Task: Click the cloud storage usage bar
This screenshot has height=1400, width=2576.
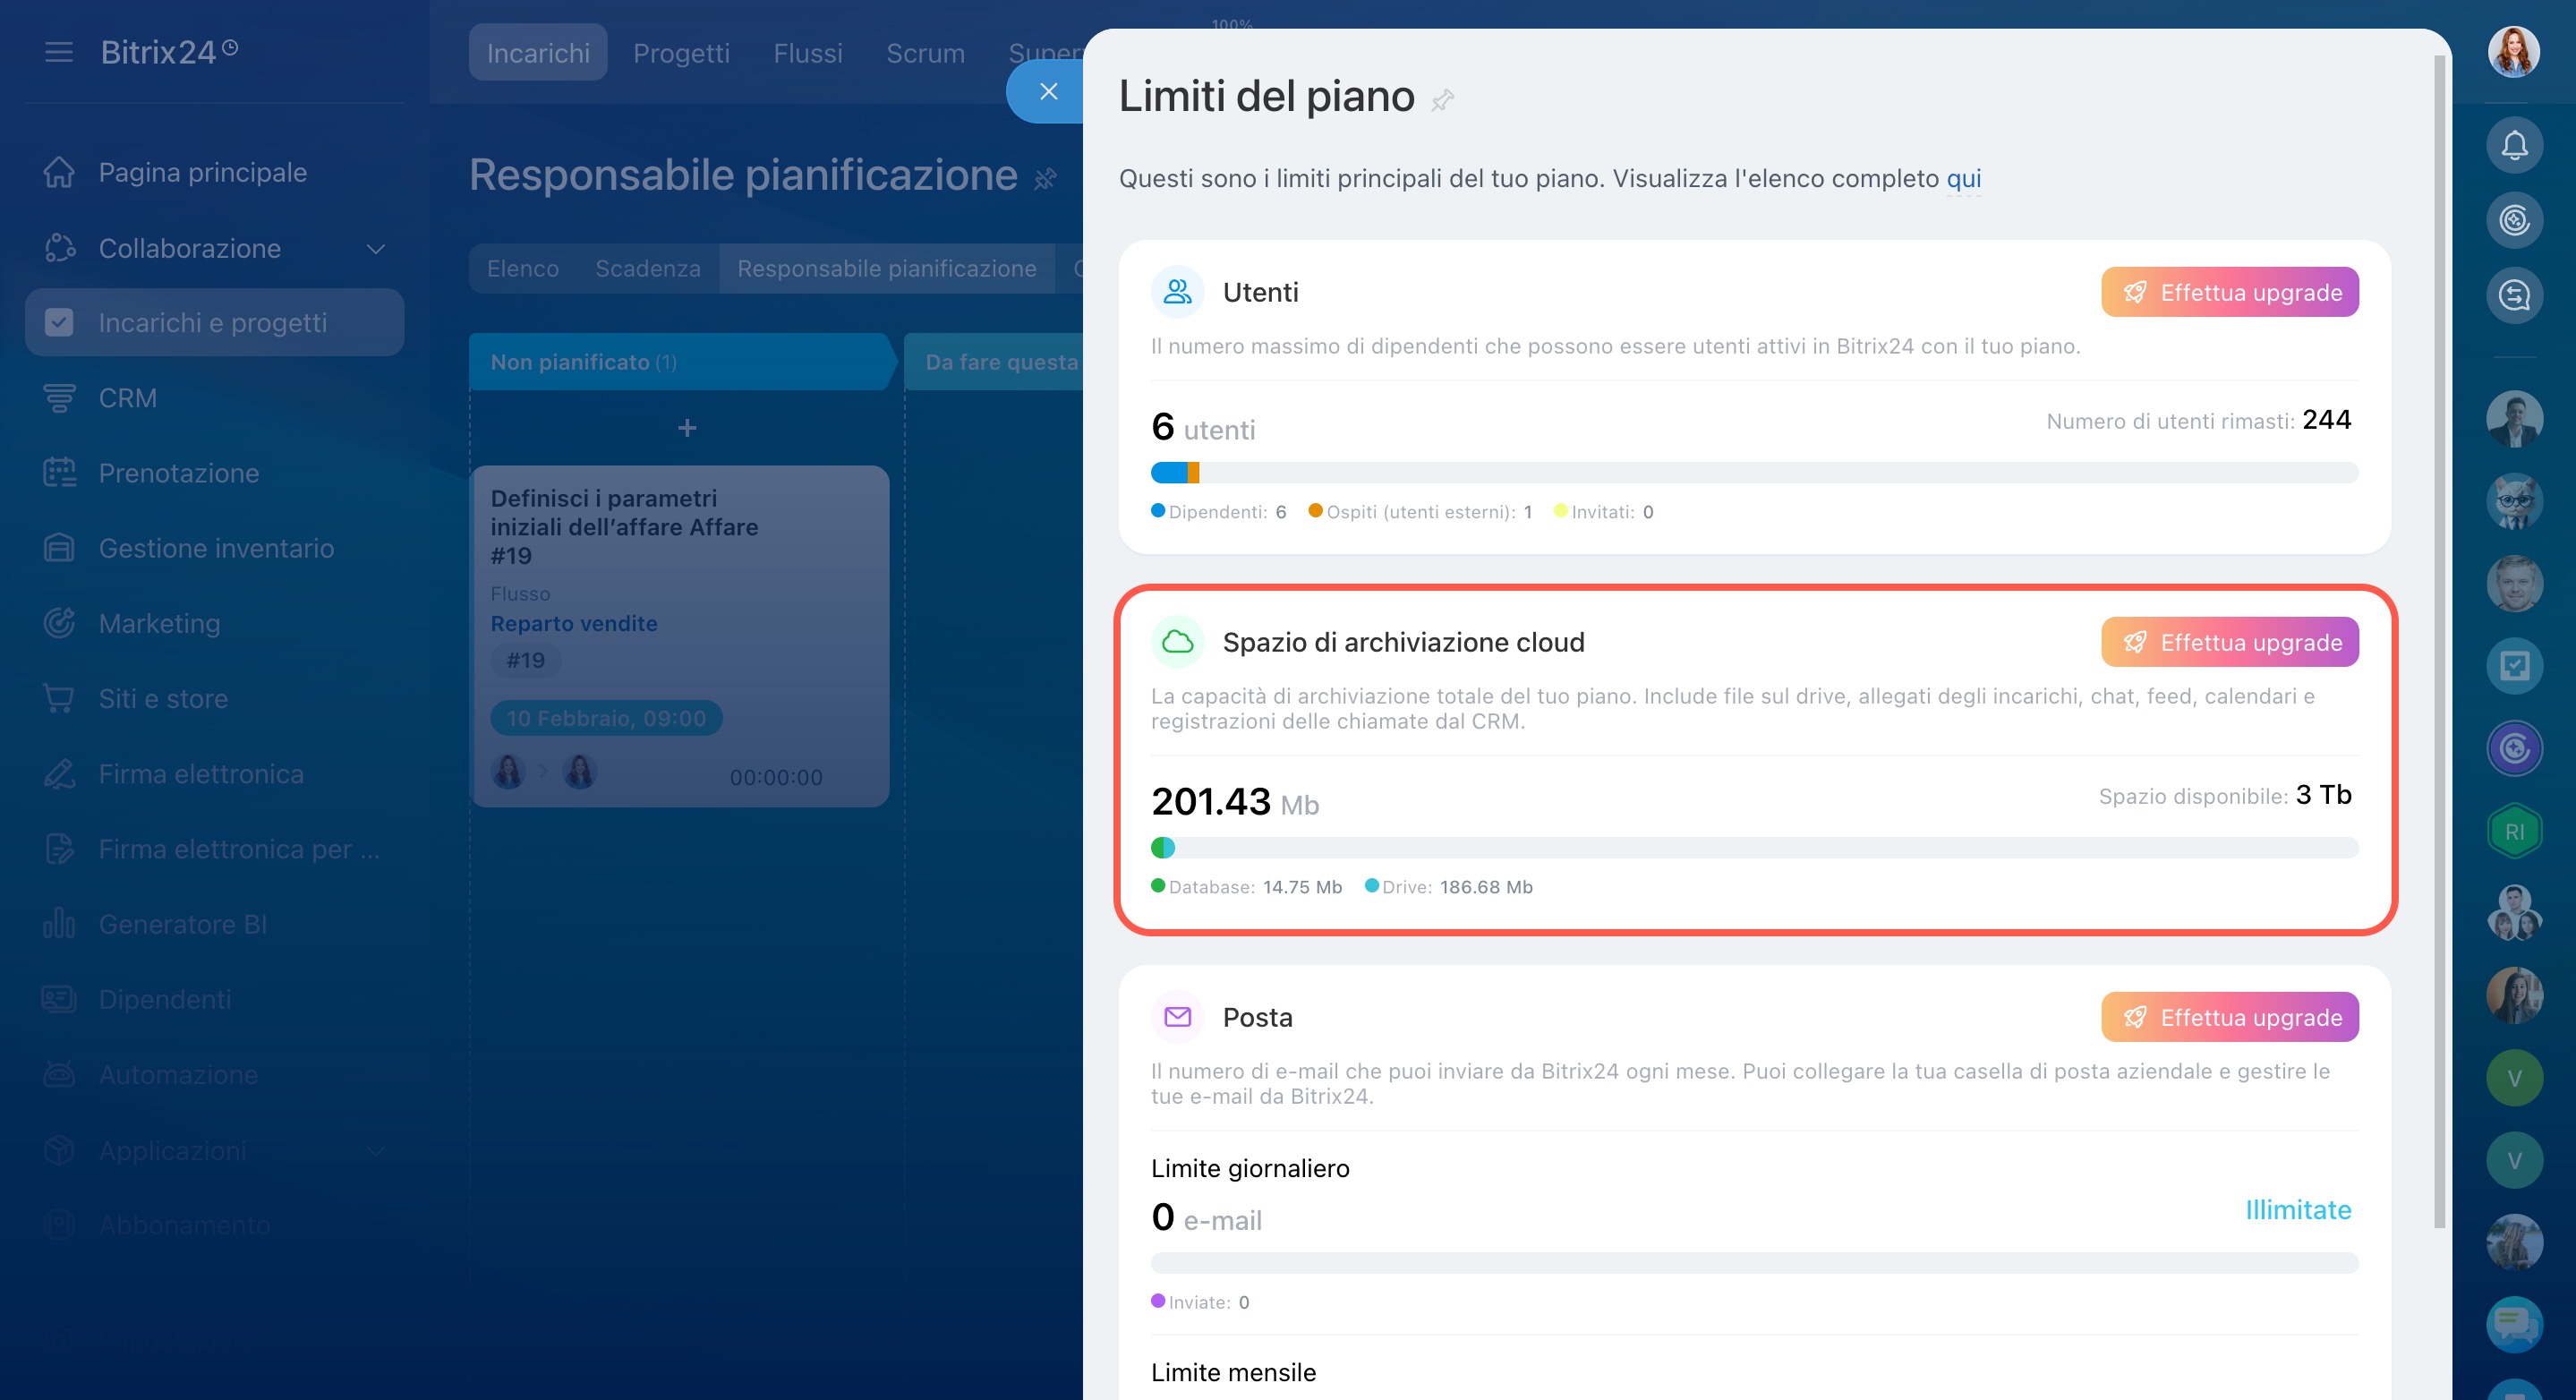Action: pos(1754,848)
